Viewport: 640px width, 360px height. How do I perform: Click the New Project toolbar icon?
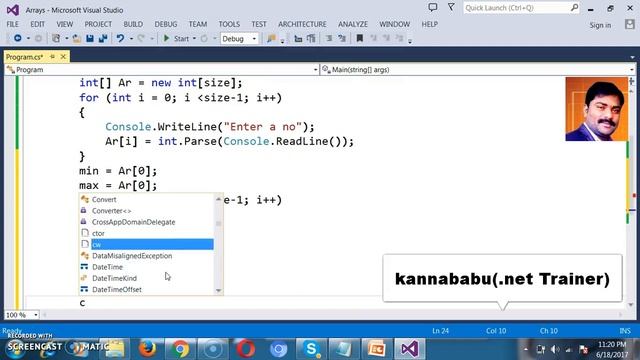[x=56, y=38]
